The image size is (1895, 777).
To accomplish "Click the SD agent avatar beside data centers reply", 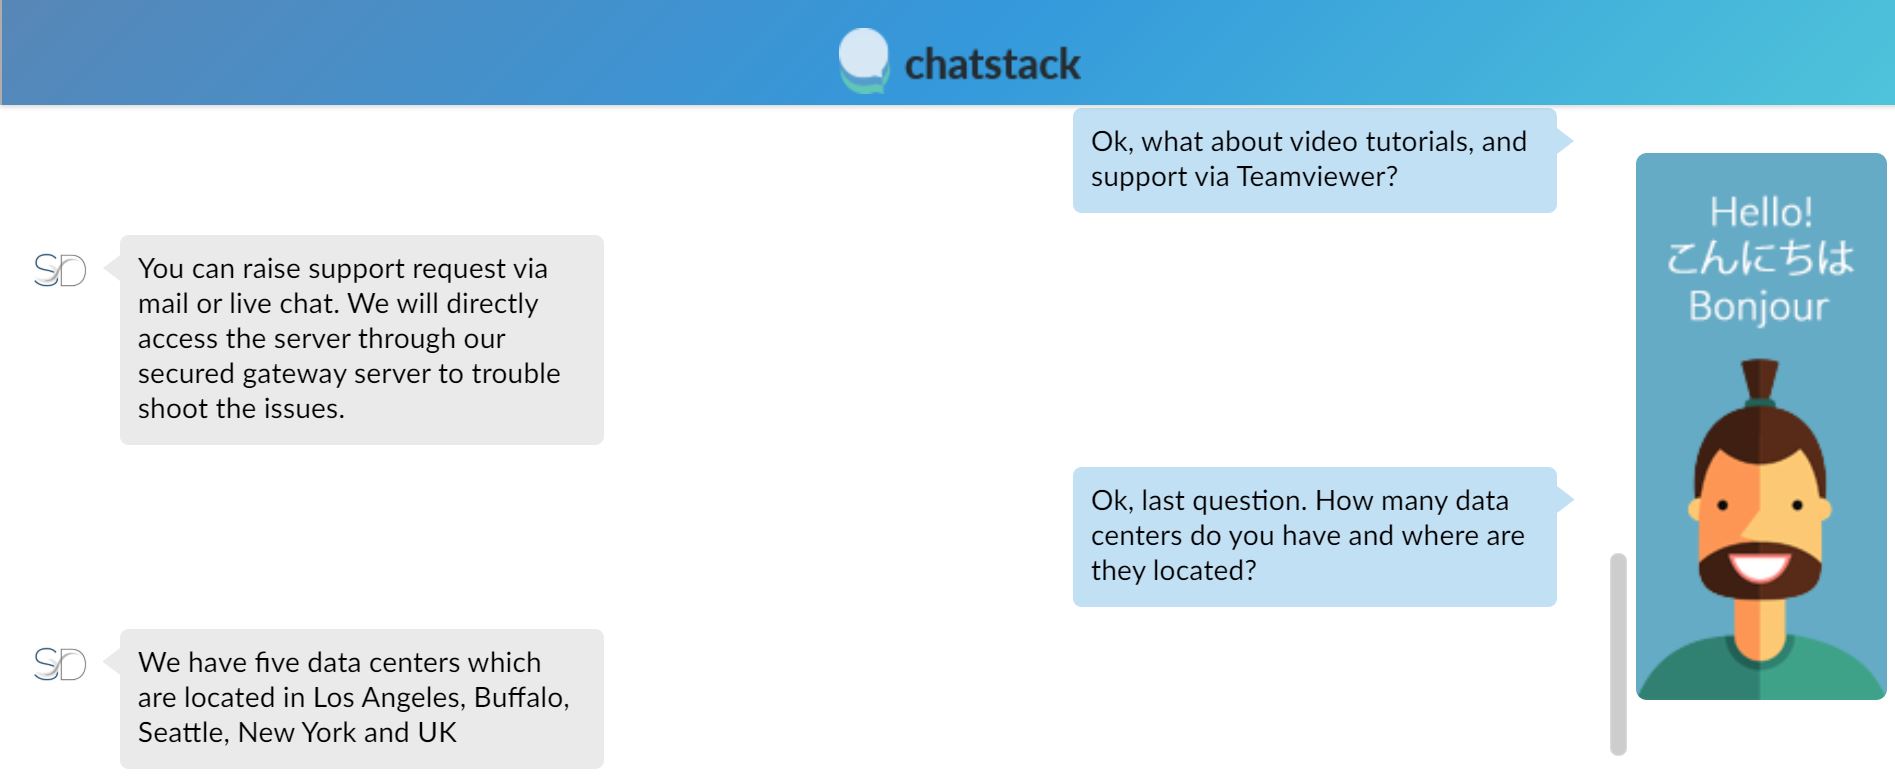I will 60,664.
